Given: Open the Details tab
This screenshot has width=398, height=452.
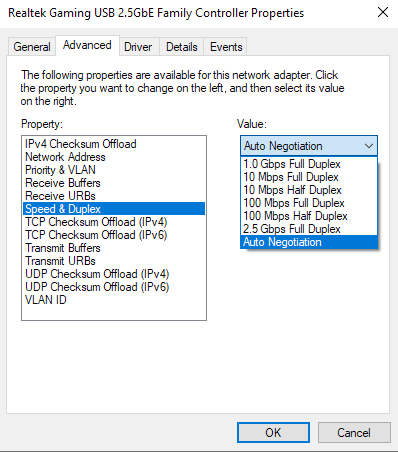Looking at the screenshot, I should tap(182, 47).
